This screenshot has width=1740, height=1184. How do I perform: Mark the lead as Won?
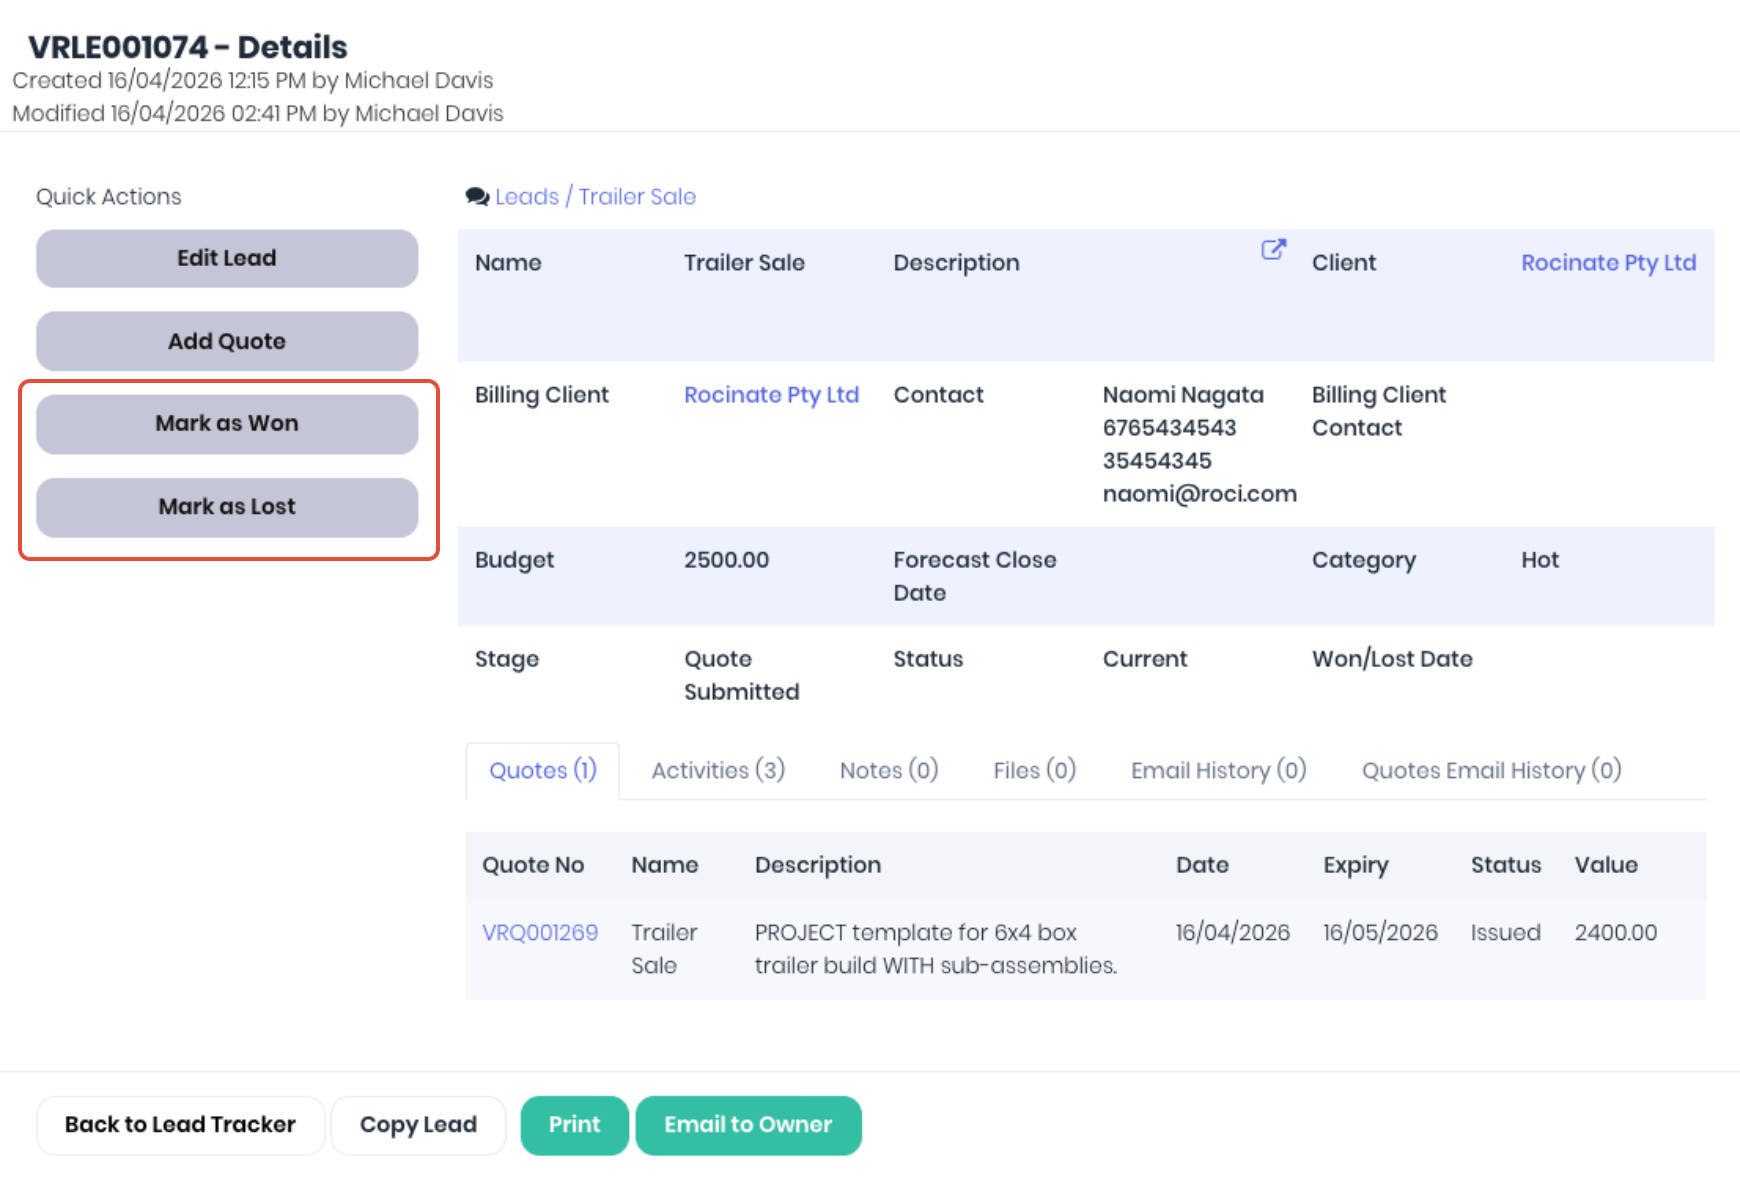[x=227, y=424]
